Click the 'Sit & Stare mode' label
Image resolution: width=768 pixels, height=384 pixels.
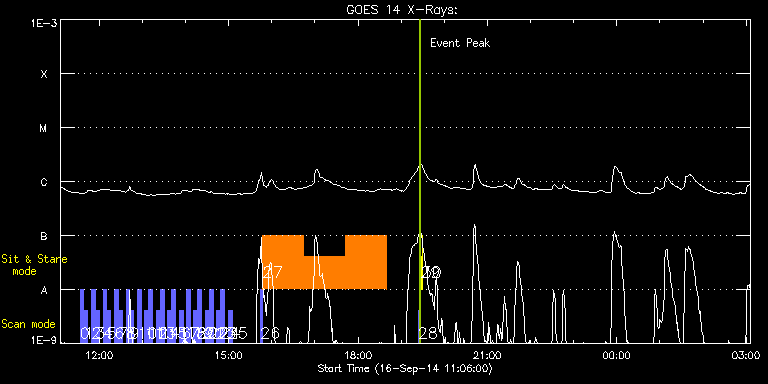coord(34,265)
